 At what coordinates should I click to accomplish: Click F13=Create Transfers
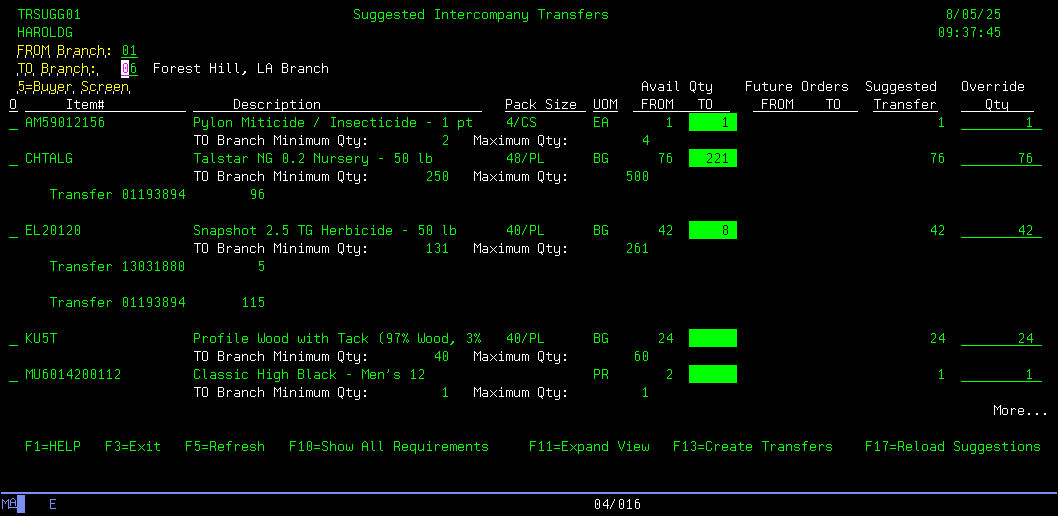coord(752,447)
